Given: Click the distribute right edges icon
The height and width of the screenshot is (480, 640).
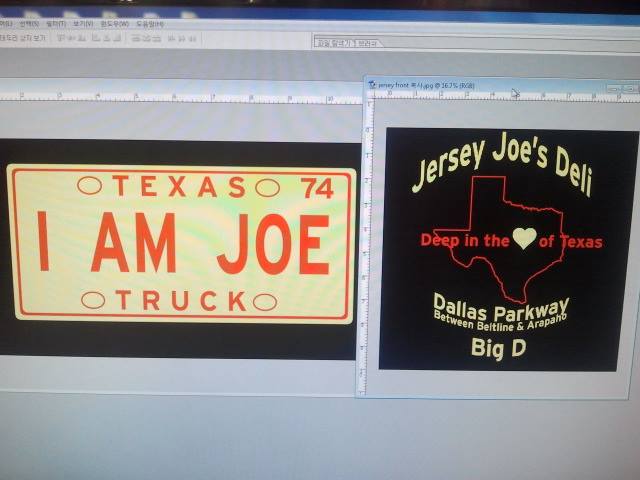Looking at the screenshot, I should 192,38.
